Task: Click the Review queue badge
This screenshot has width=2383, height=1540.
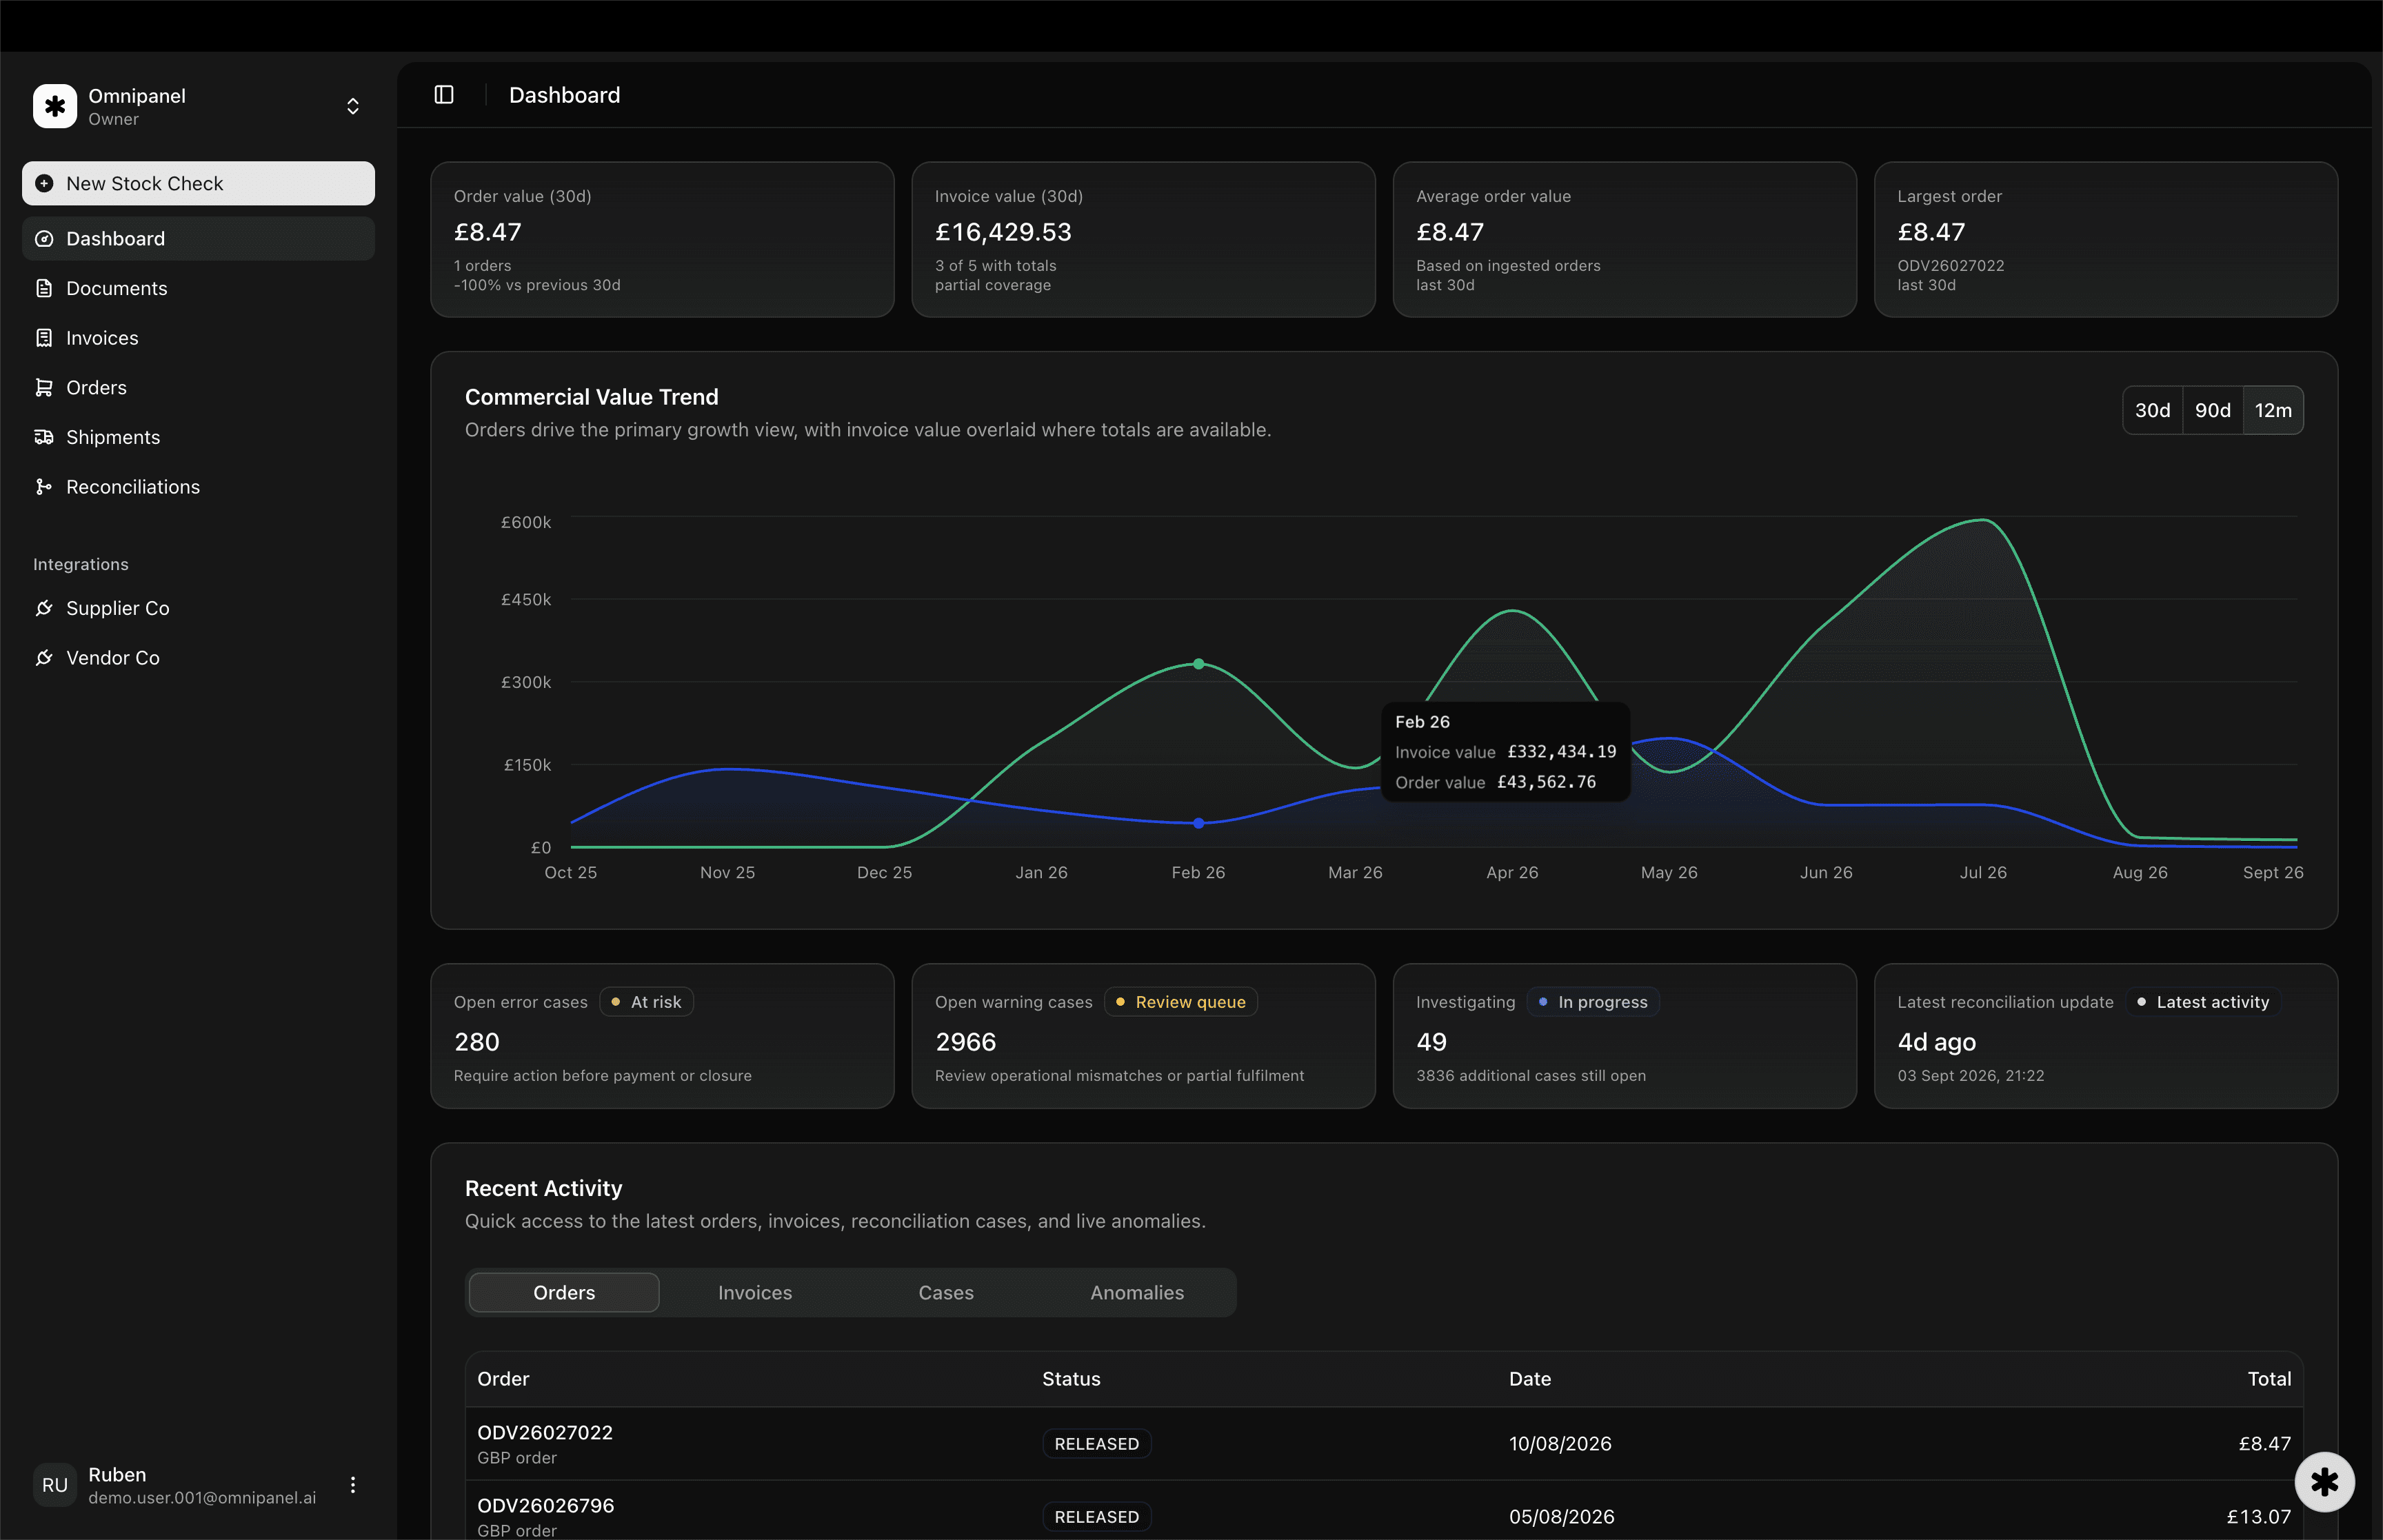Action: [1180, 1002]
